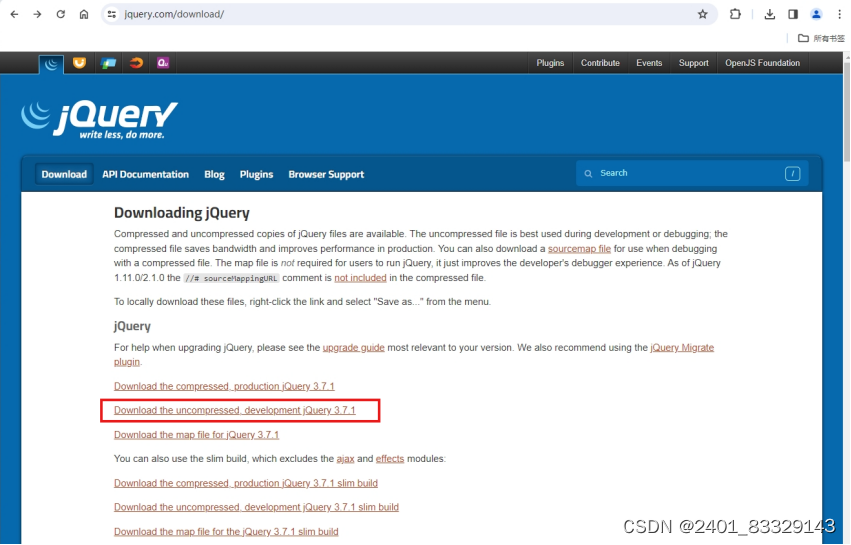Download compressed production jQuery 3.7.1 slim build
851x545 pixels.
pos(246,483)
